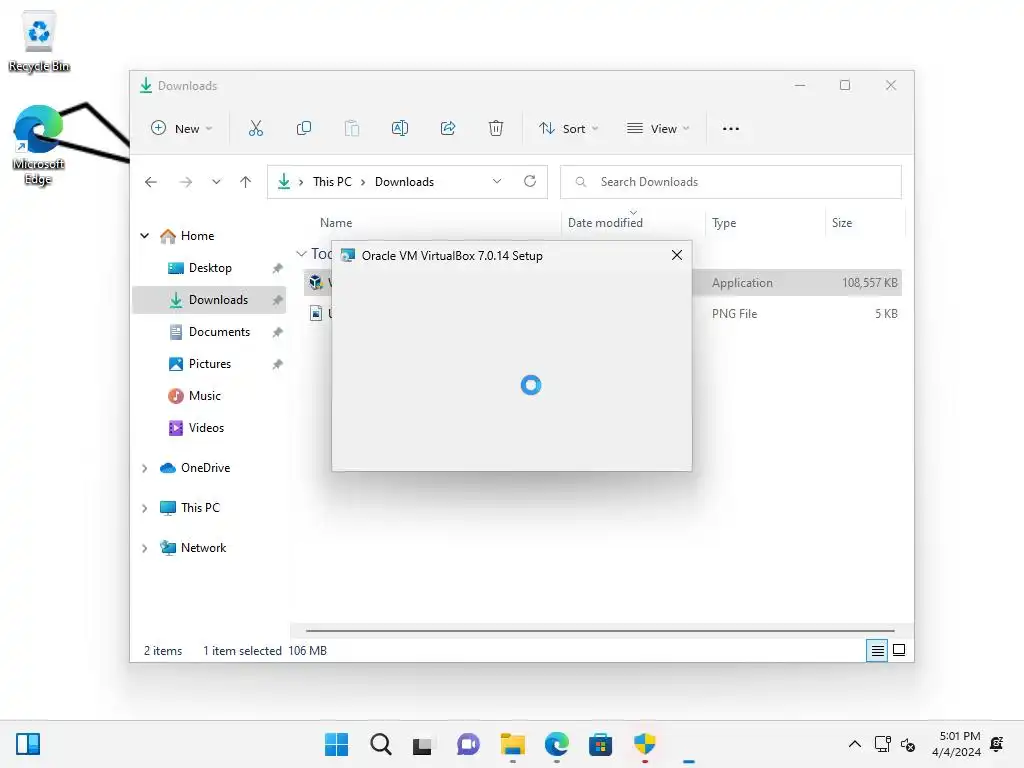
Task: Refresh the Downloads folder view
Action: coord(530,182)
